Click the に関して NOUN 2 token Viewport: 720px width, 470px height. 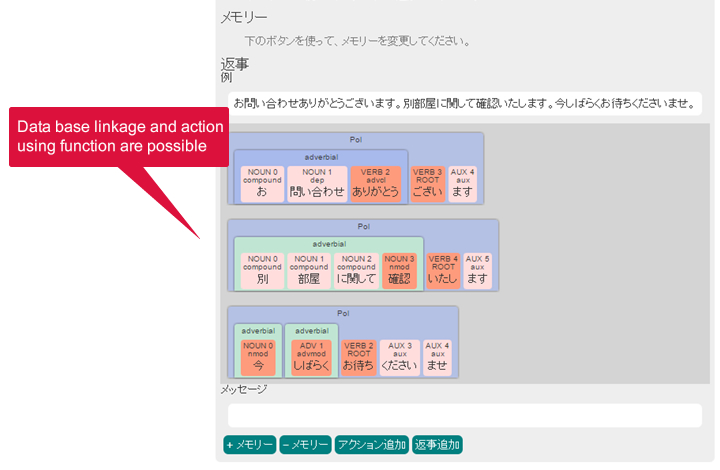(x=356, y=271)
